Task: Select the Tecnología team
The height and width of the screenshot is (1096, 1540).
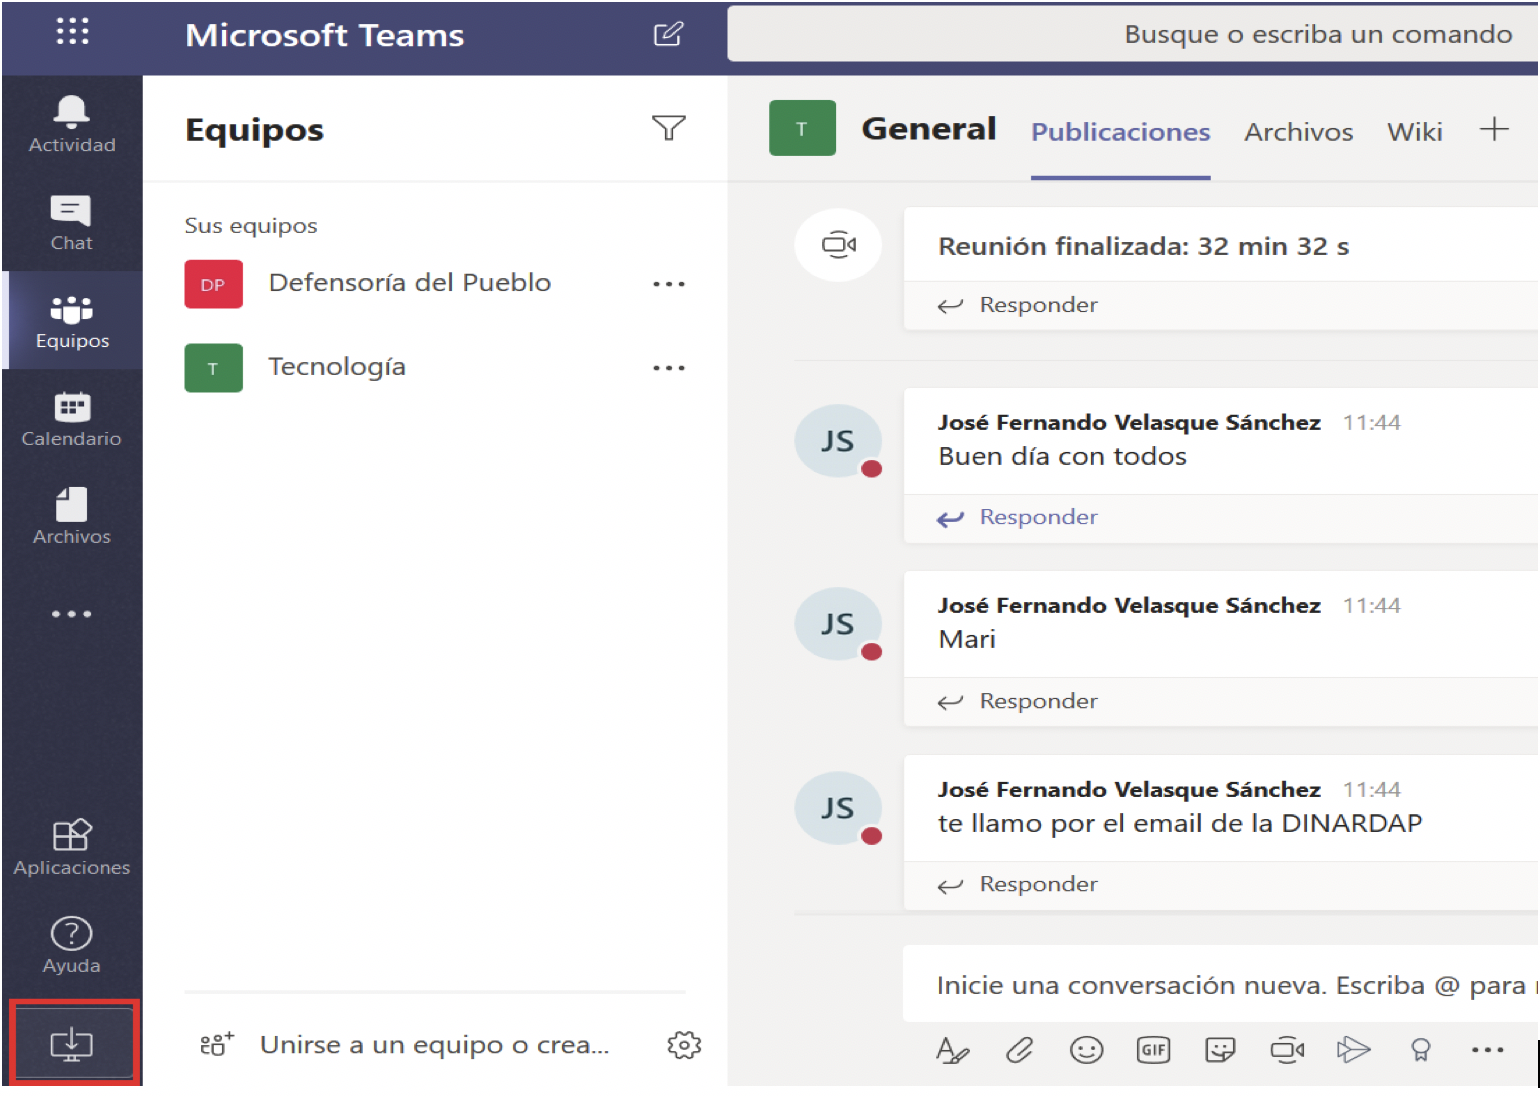Action: tap(336, 367)
